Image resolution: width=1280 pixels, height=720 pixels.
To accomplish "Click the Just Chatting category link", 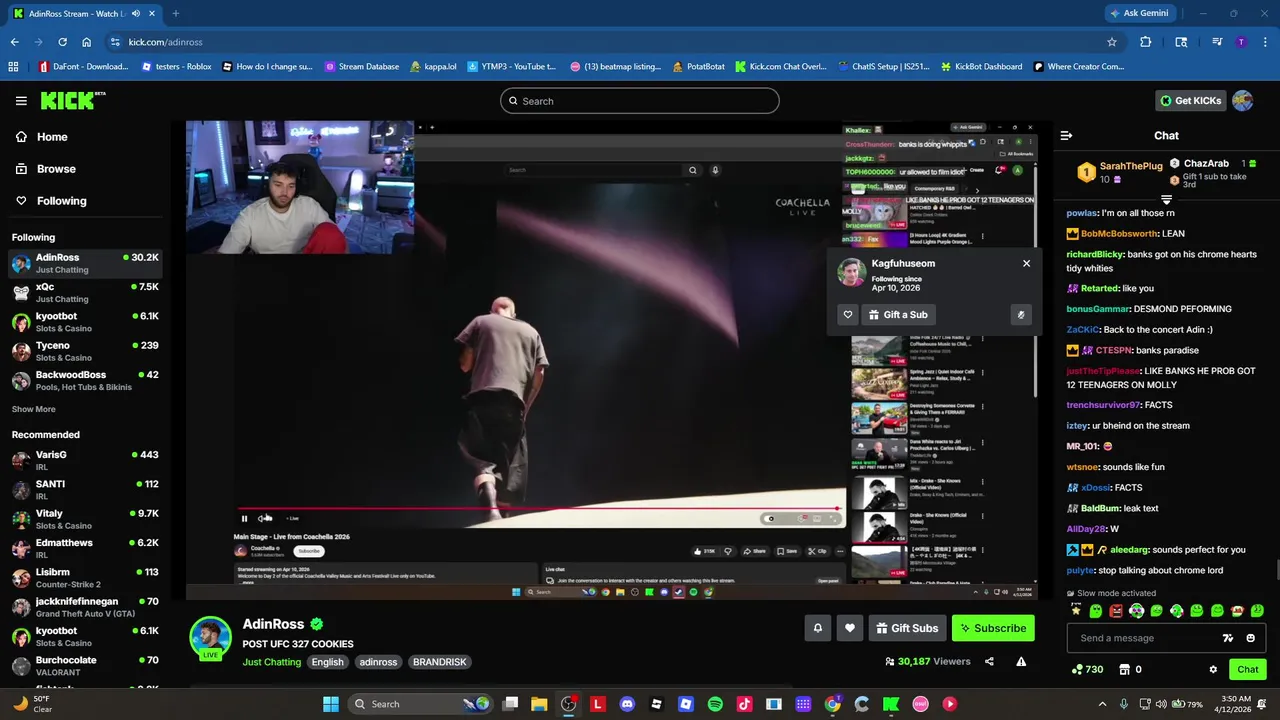I will (x=271, y=662).
